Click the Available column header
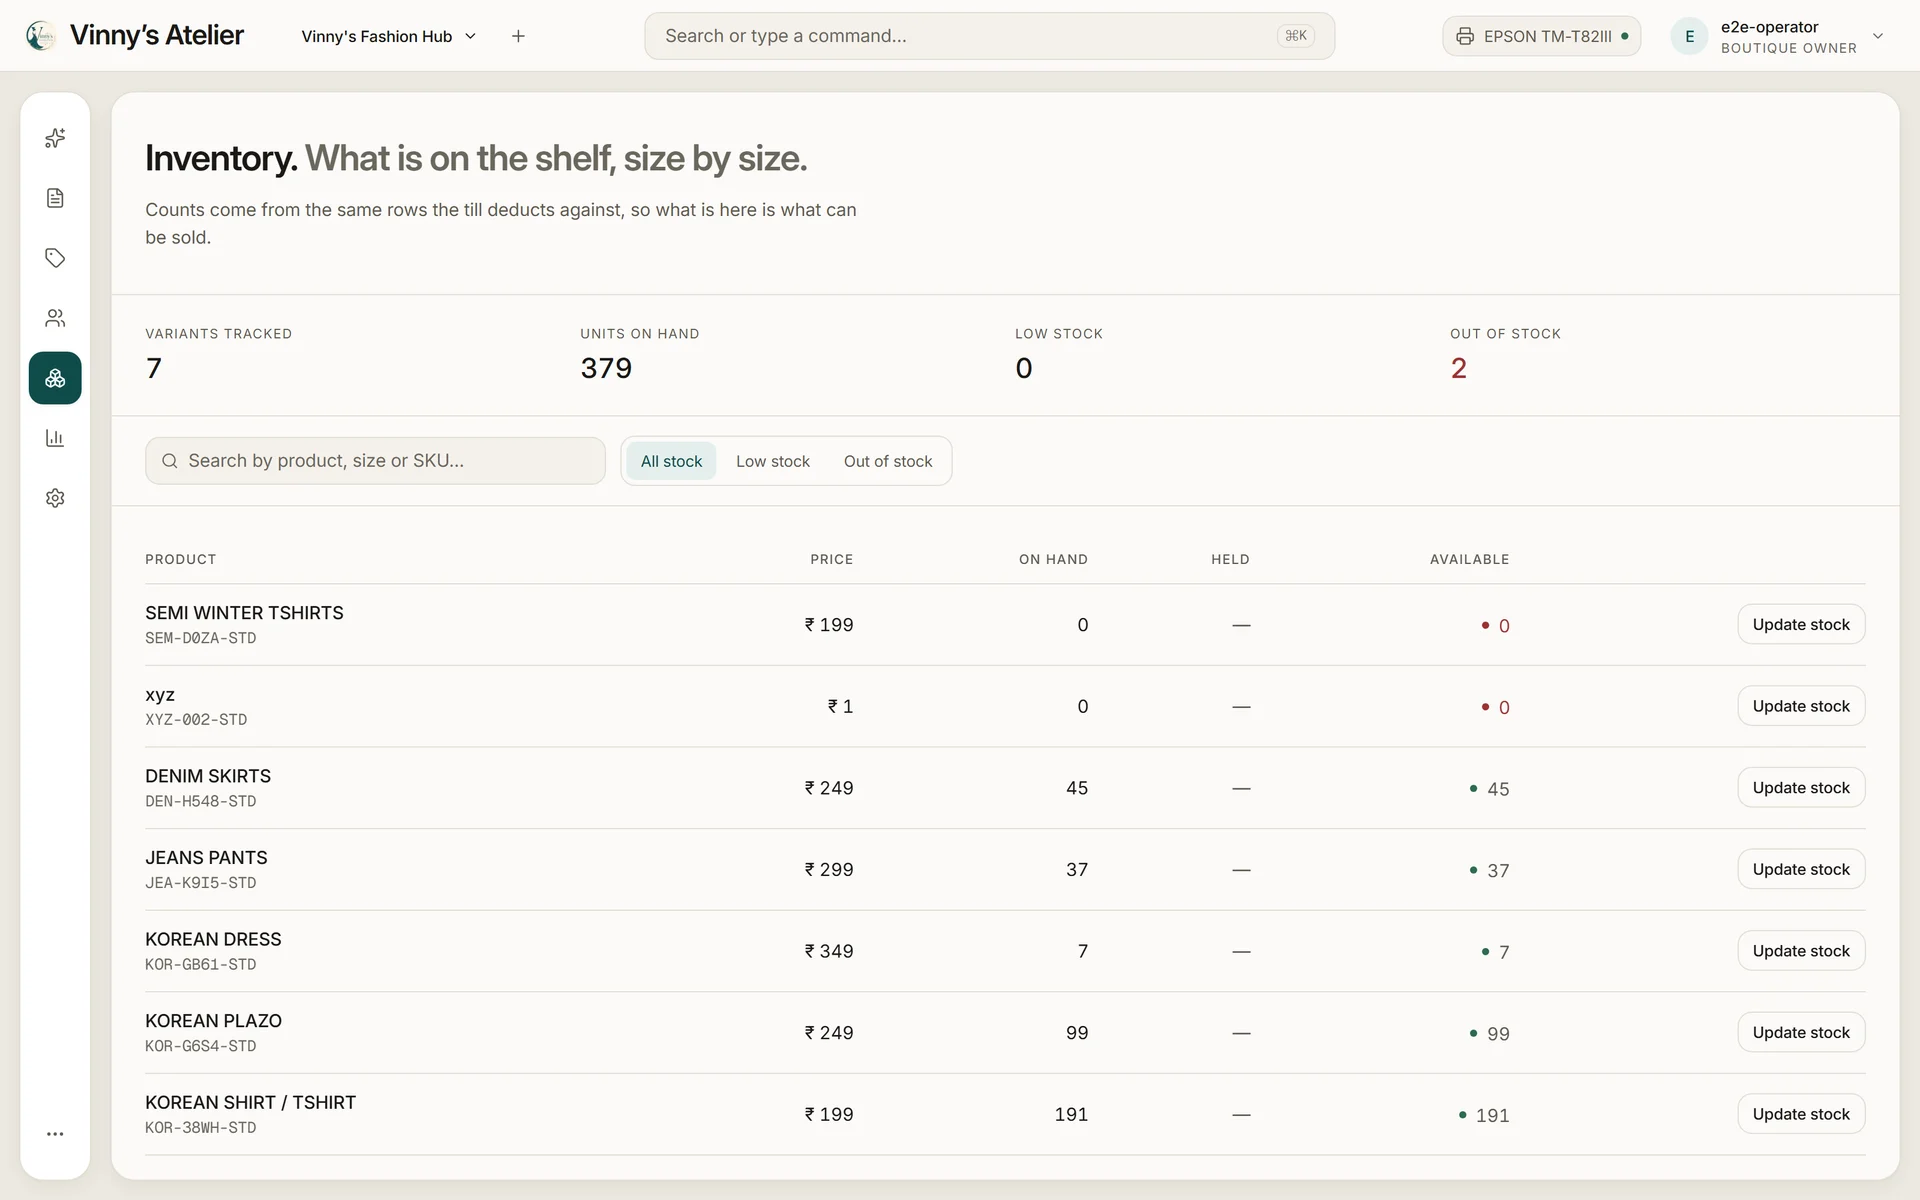 [1469, 559]
